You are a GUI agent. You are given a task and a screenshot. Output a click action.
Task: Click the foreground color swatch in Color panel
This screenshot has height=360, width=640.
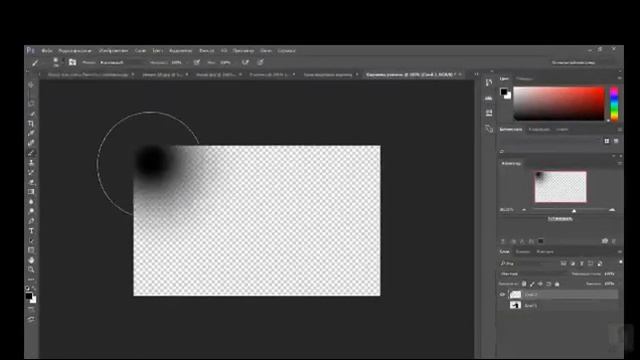click(504, 91)
